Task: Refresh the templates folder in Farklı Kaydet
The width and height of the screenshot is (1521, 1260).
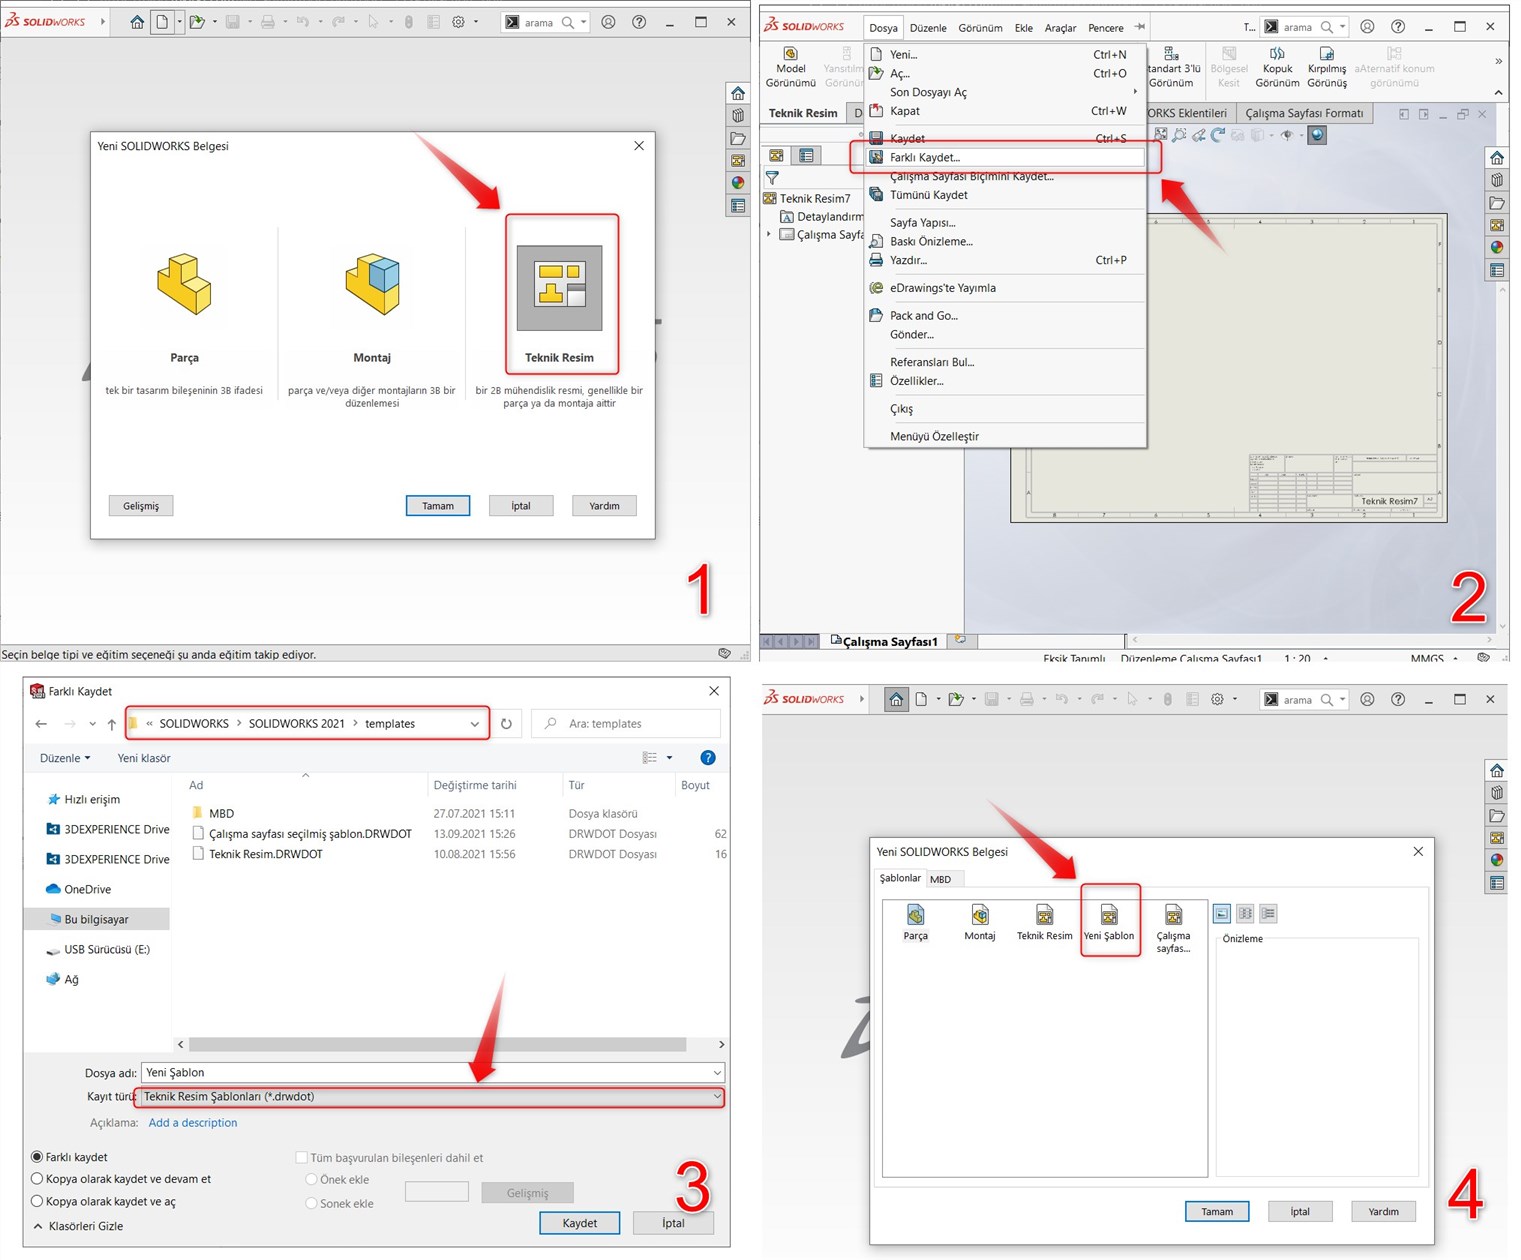Action: [x=506, y=723]
